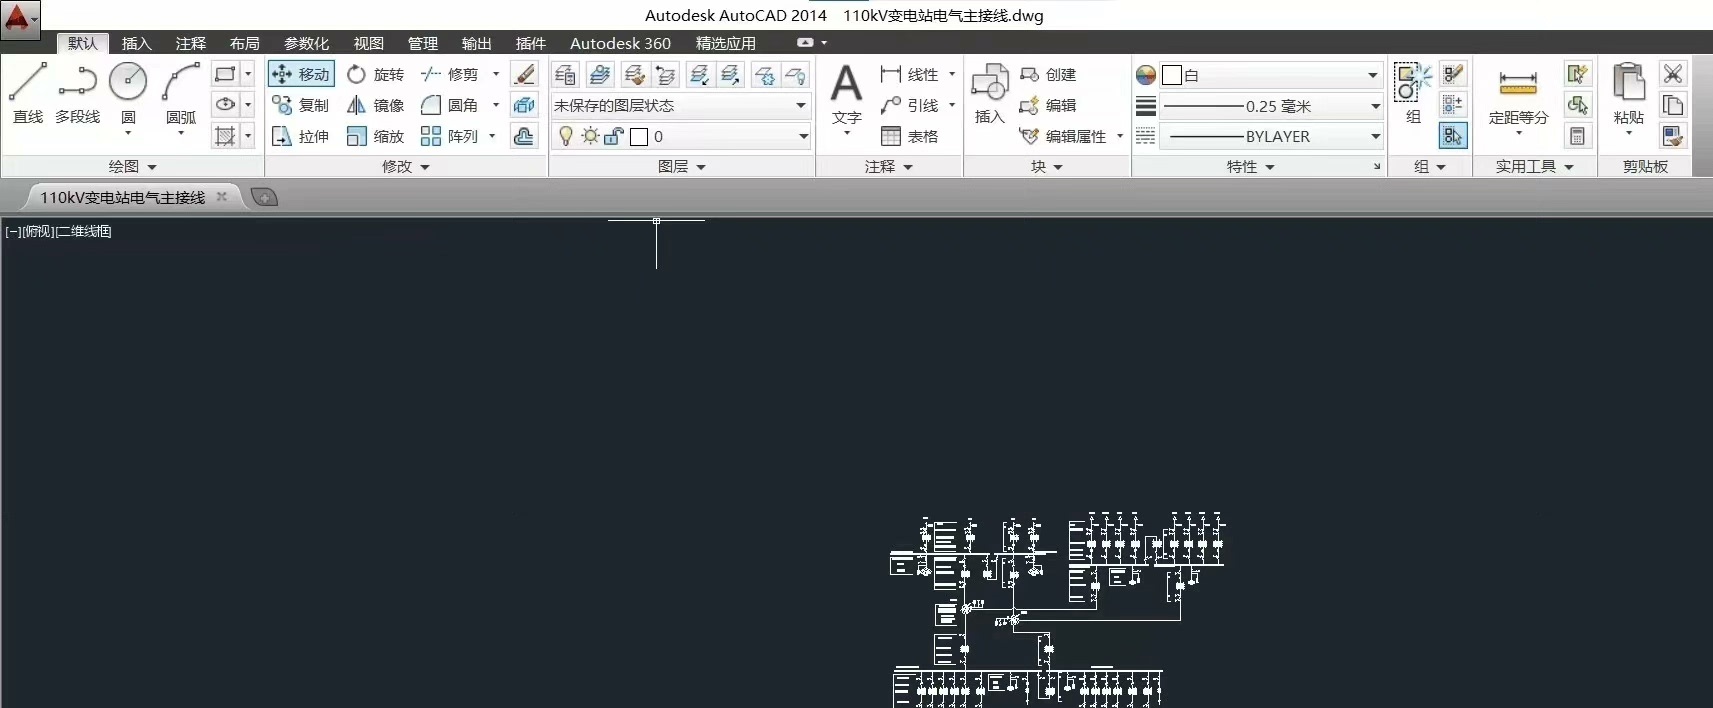Open the 视图 ribbon tab
The image size is (1713, 708).
point(368,43)
